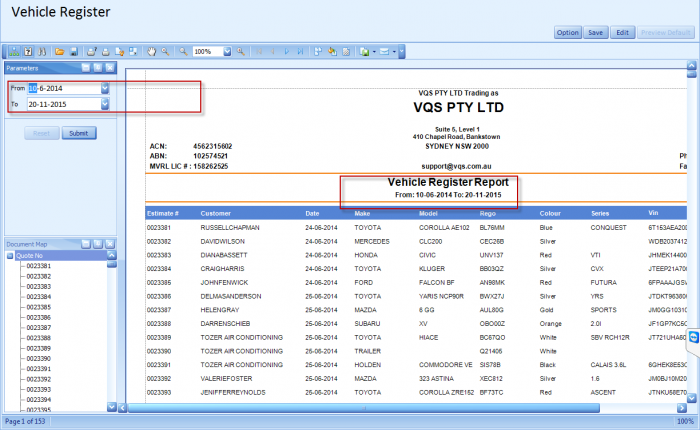Select Quote No 0023394 in document map

point(39,400)
